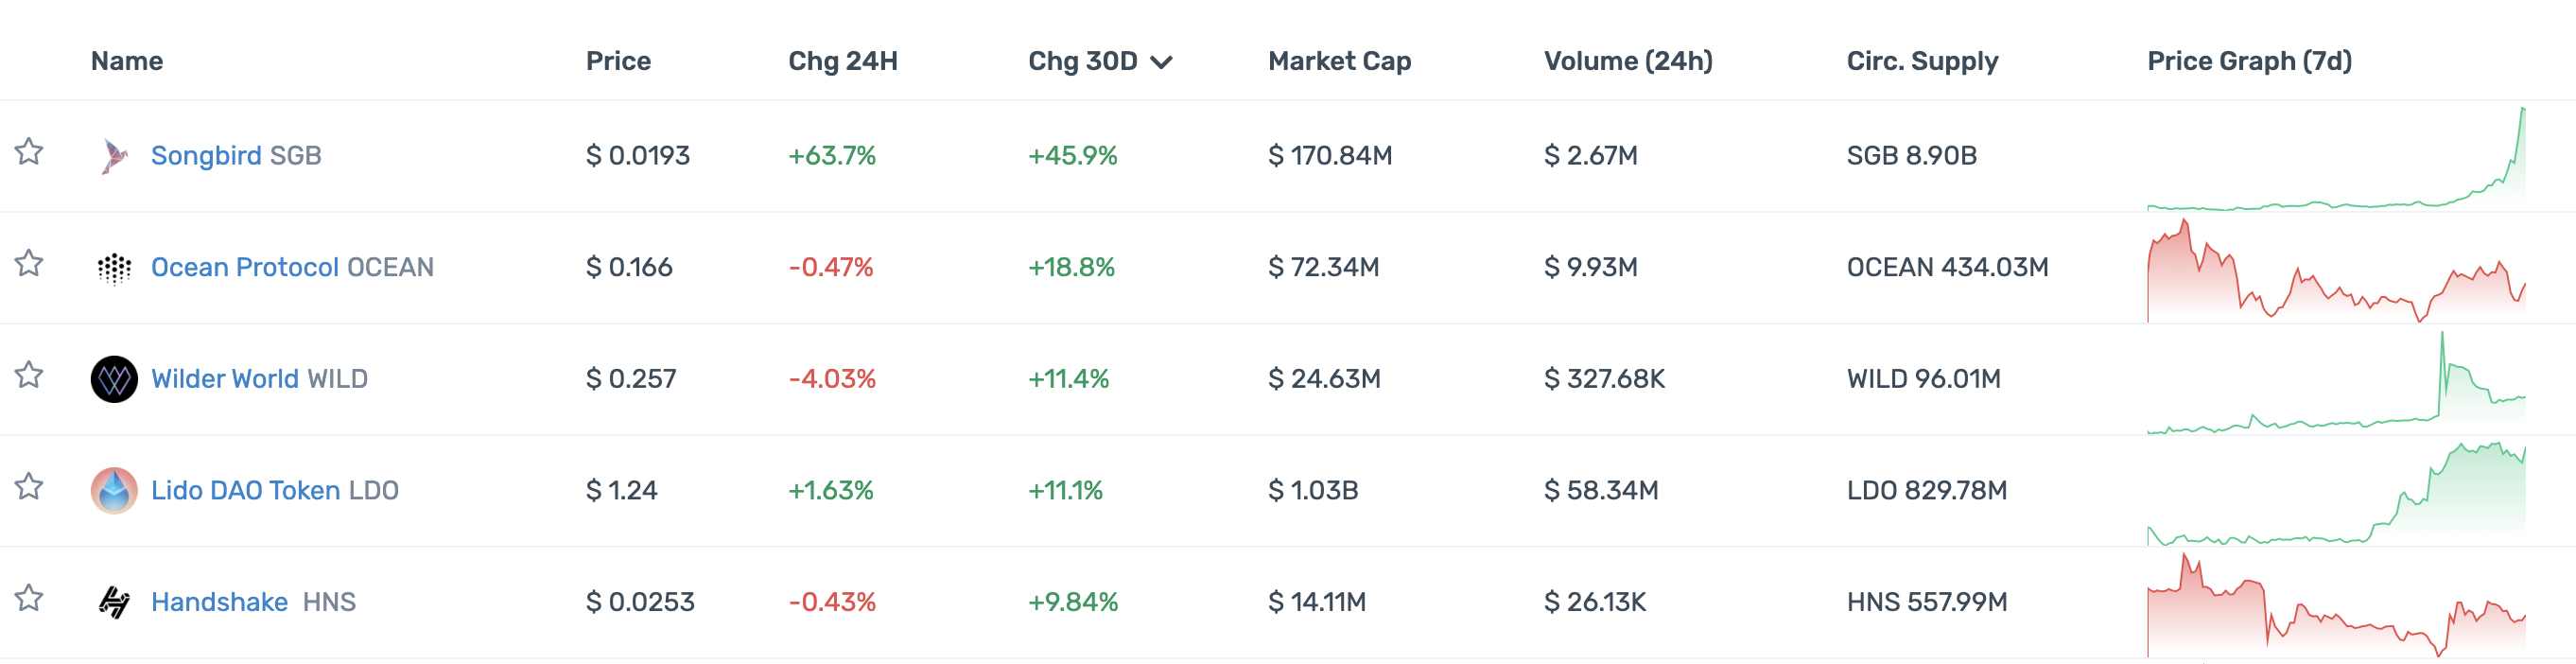
Task: Click the Songbird bird logo icon
Action: (114, 156)
